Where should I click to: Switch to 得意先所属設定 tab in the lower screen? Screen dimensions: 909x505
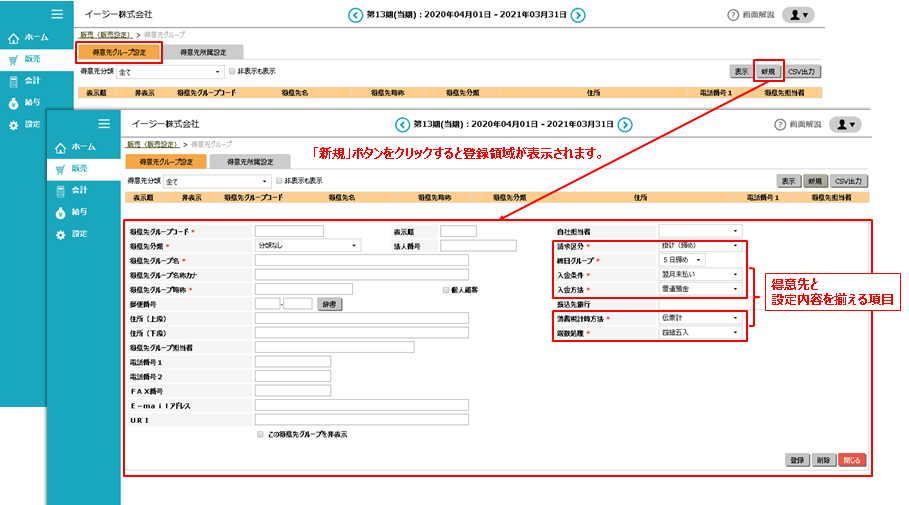pyautogui.click(x=249, y=161)
